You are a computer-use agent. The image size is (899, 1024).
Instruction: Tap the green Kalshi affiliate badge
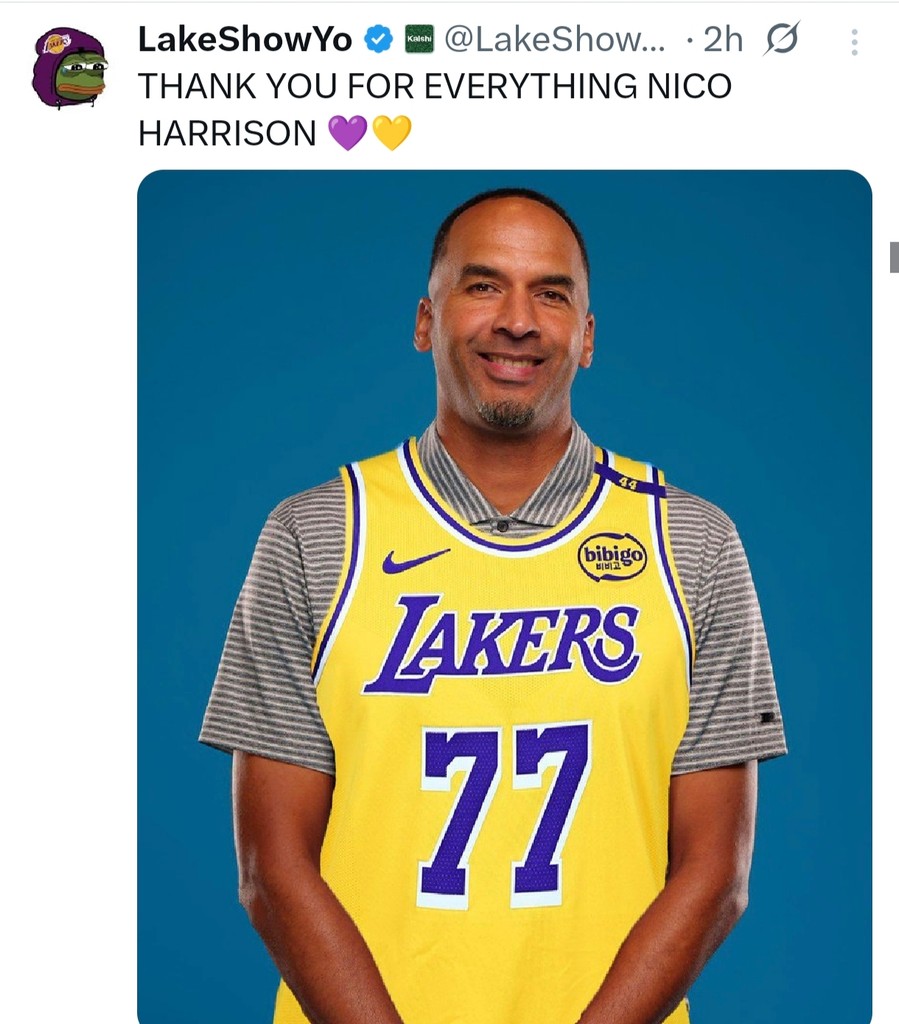coord(419,41)
